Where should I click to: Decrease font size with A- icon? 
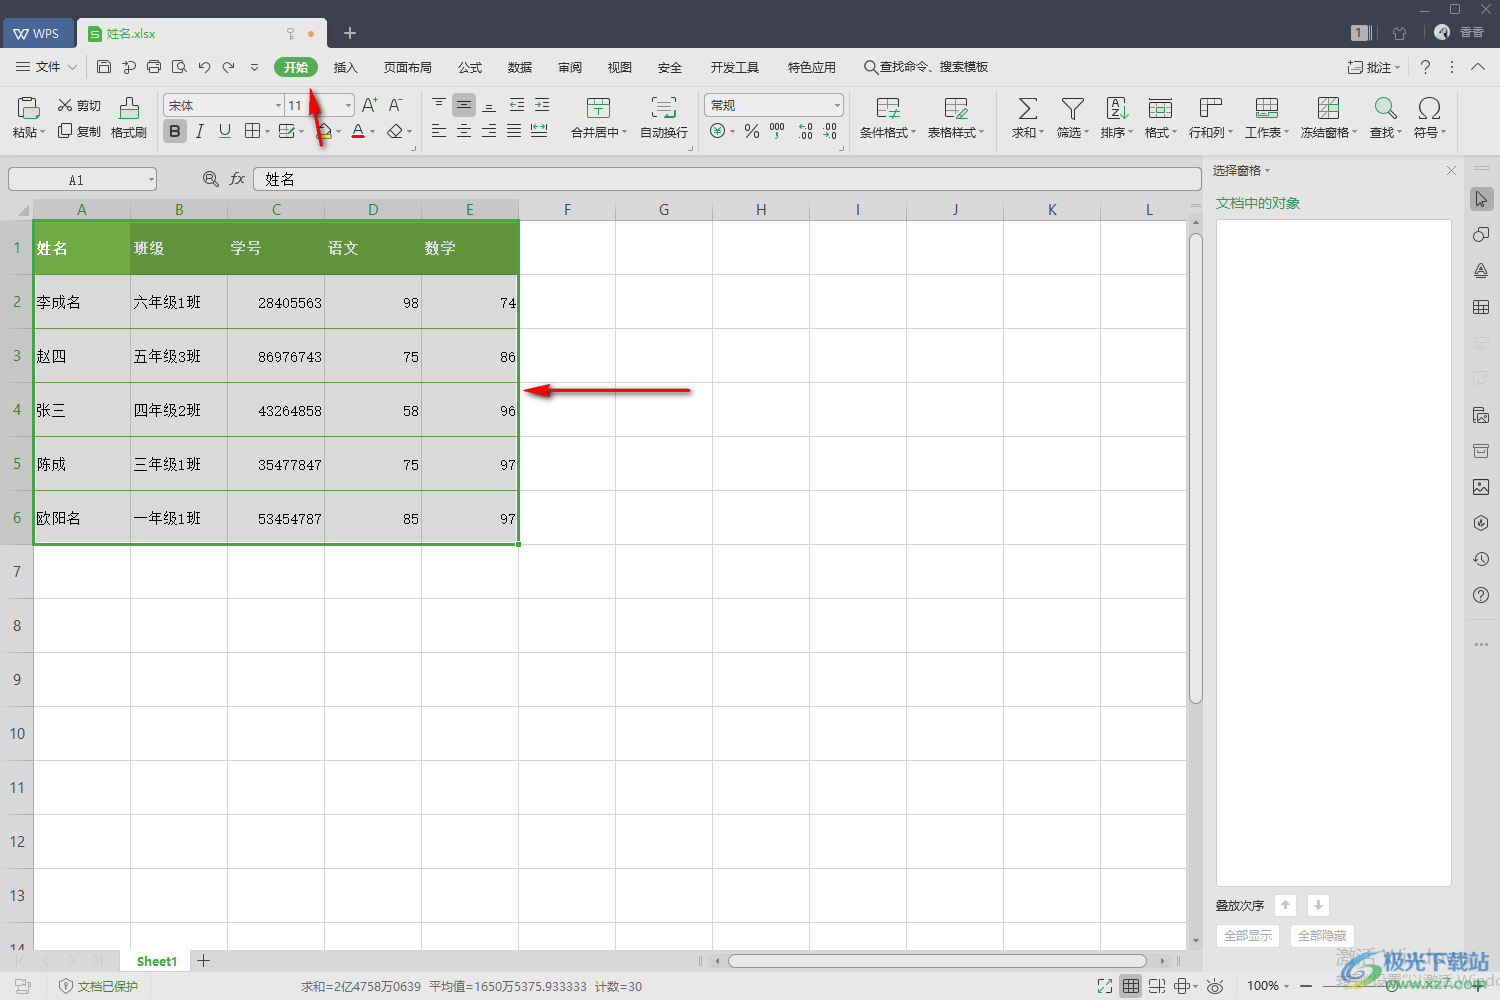click(x=396, y=105)
